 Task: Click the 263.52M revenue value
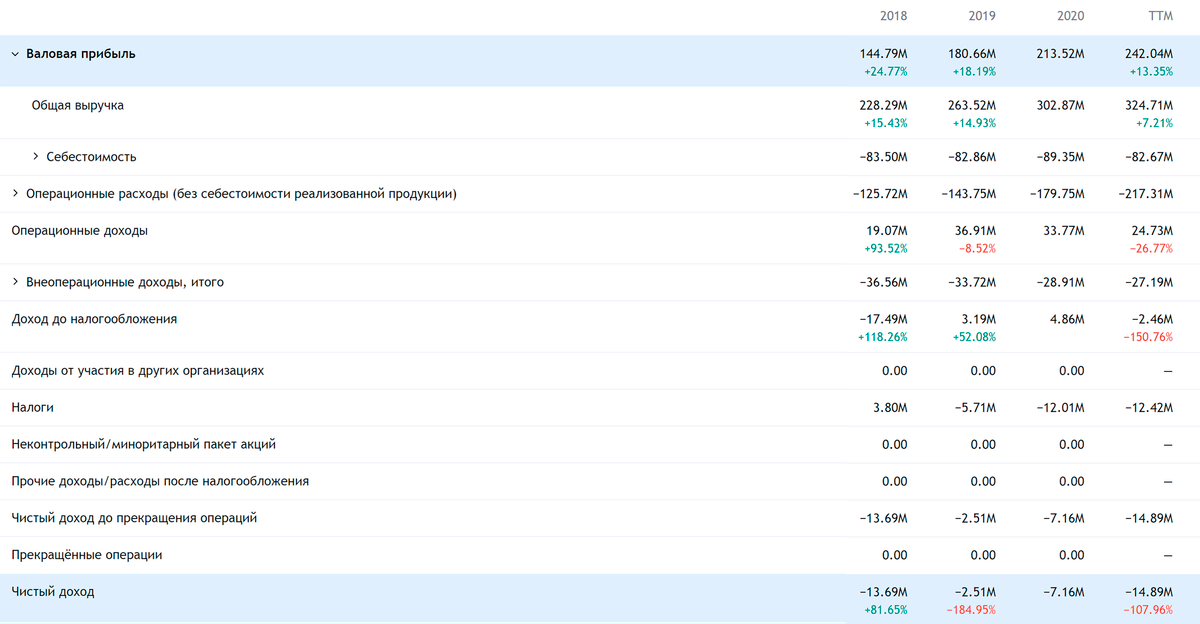(x=971, y=105)
